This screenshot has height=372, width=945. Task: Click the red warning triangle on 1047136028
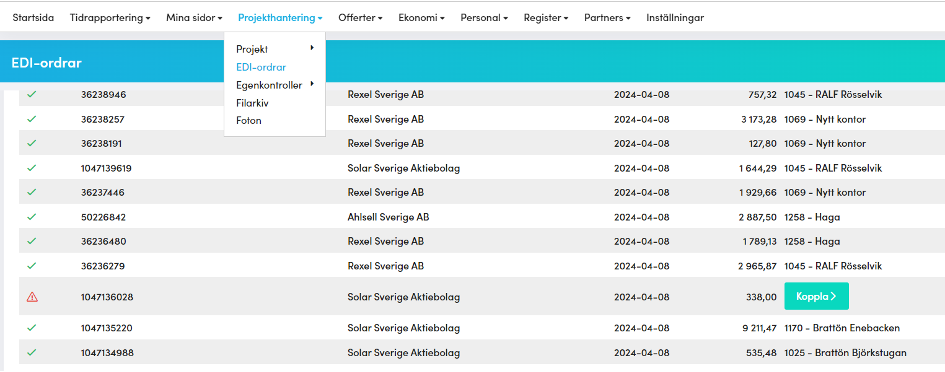click(x=32, y=297)
